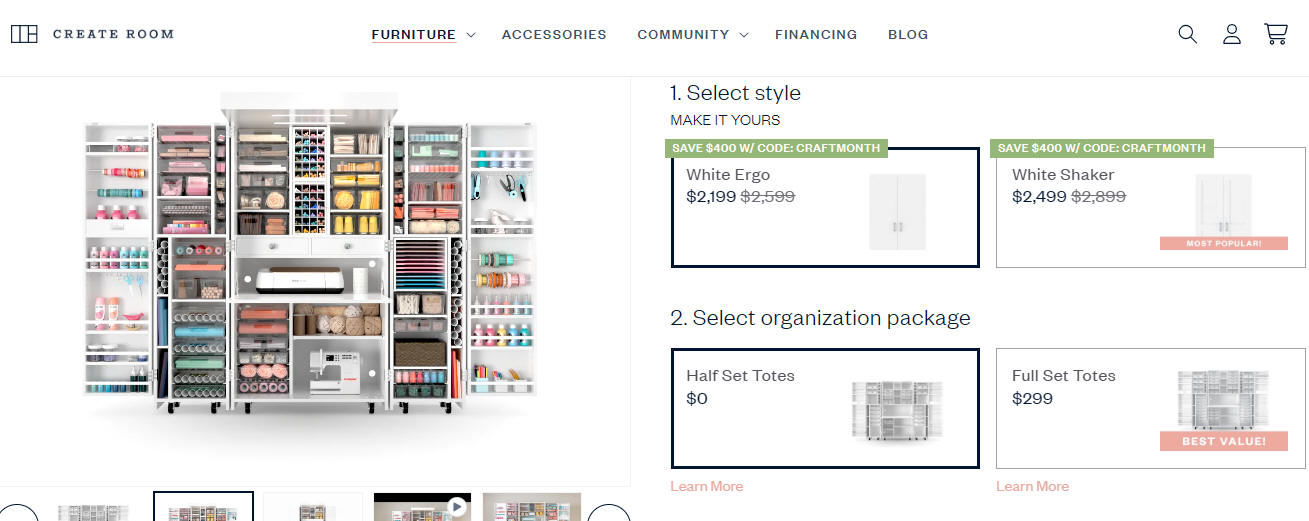Select the White Shaker style option
This screenshot has width=1309, height=521.
tap(1151, 208)
